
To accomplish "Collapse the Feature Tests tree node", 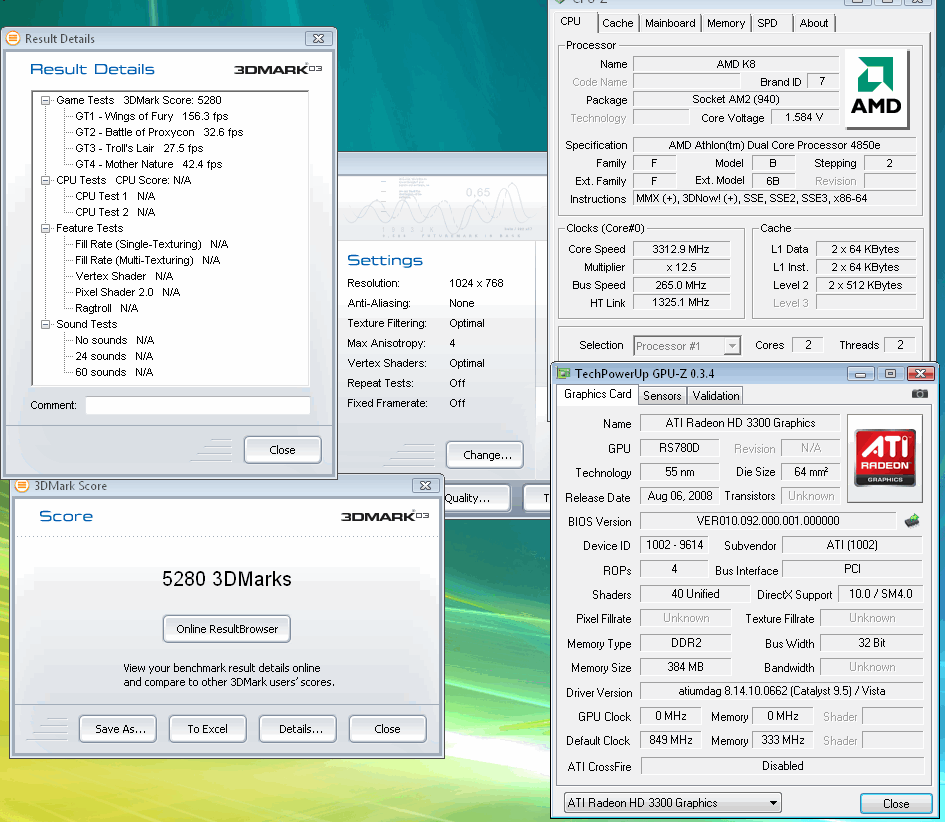I will (x=45, y=228).
